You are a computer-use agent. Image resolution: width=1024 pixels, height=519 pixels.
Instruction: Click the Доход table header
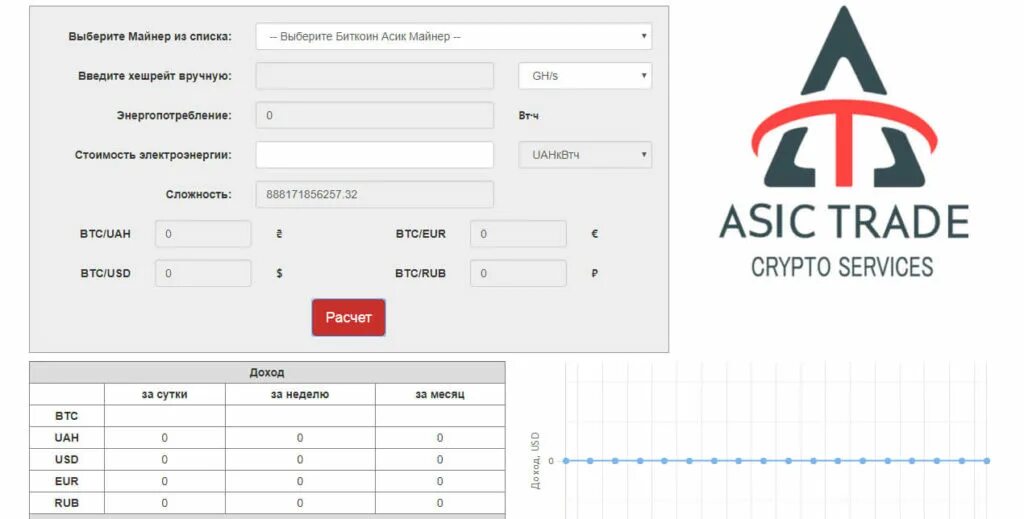(x=267, y=373)
